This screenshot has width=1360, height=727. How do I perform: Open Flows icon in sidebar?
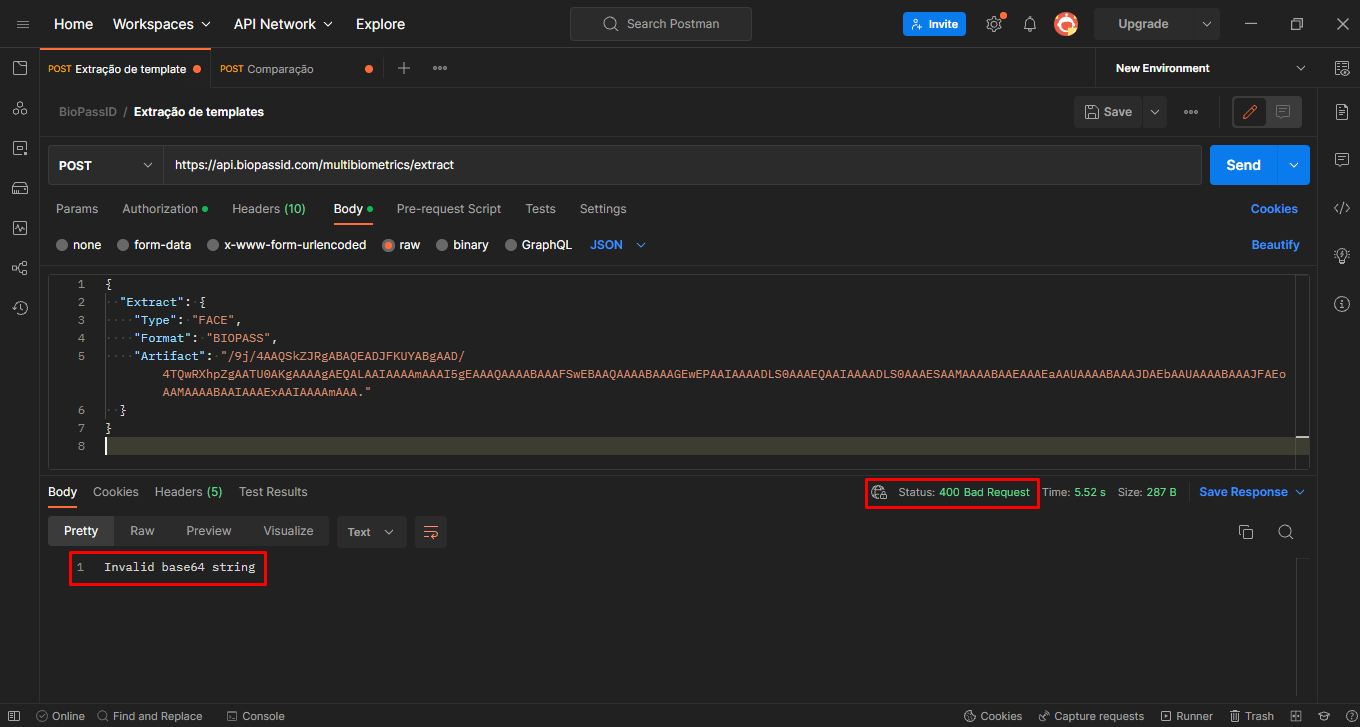click(20, 268)
